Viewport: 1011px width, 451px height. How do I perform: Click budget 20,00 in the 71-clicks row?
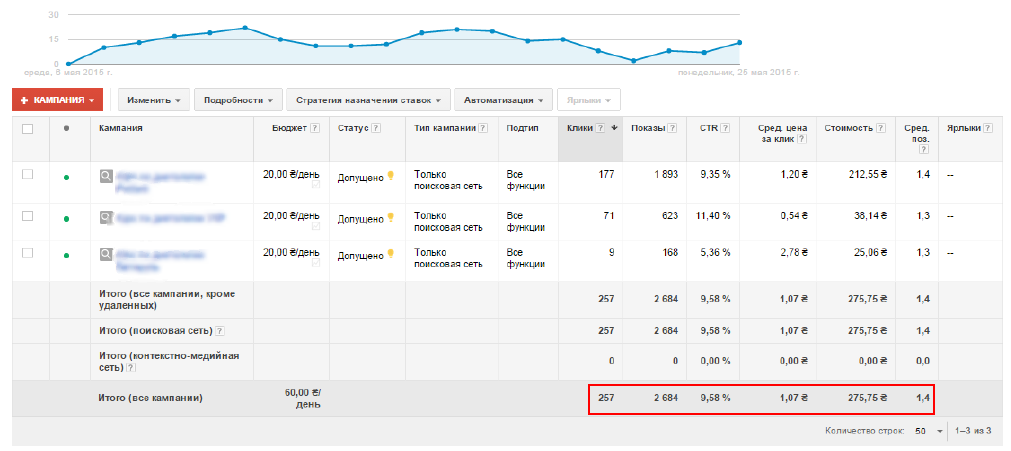[x=291, y=215]
